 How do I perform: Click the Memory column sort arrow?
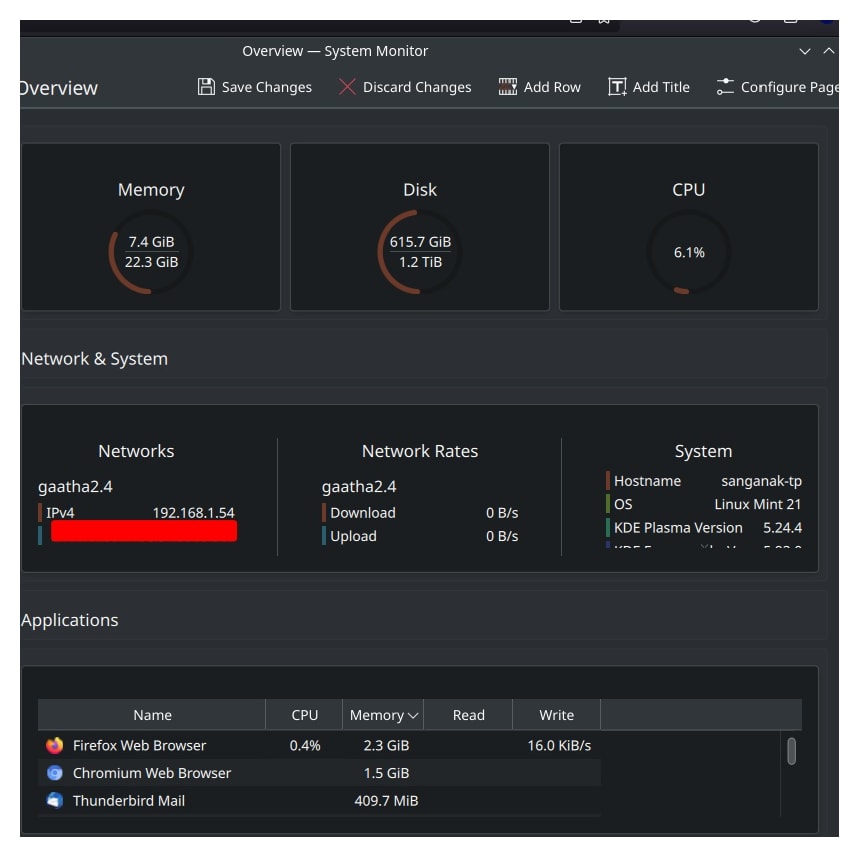point(413,716)
